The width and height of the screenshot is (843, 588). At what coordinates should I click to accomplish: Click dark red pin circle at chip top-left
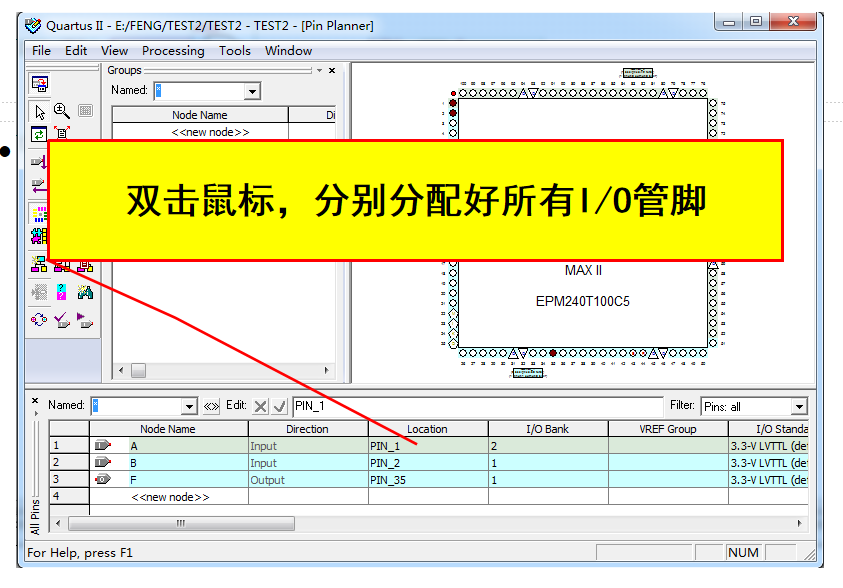pyautogui.click(x=453, y=103)
